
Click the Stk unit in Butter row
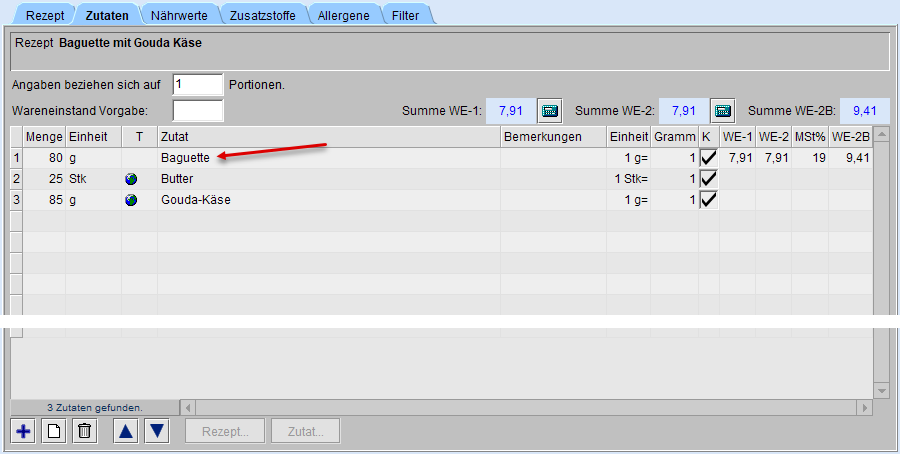77,179
